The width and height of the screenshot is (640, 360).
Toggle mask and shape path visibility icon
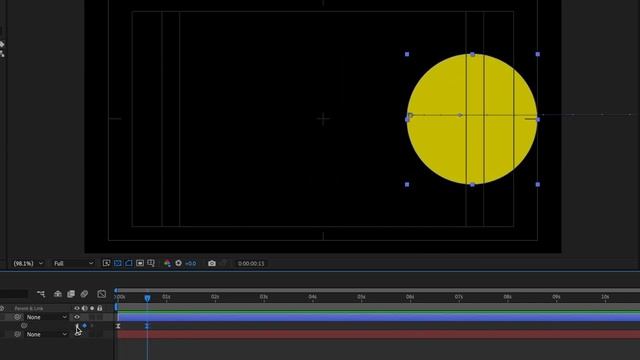(129, 263)
